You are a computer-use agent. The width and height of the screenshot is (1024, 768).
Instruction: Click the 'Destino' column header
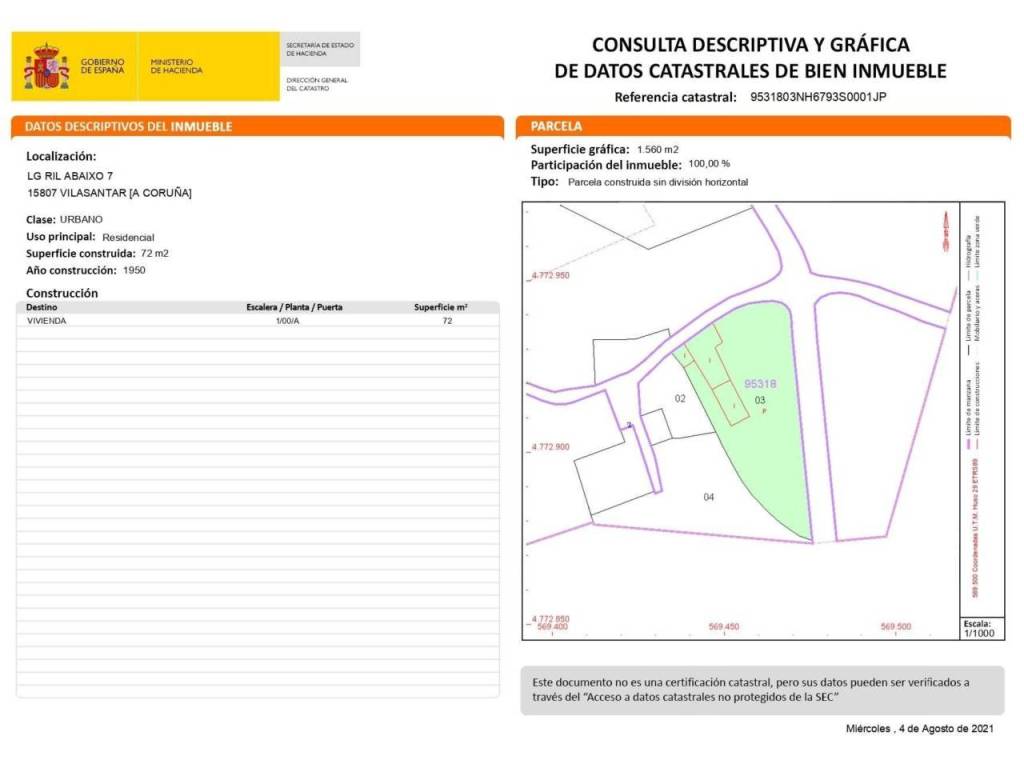click(x=42, y=307)
